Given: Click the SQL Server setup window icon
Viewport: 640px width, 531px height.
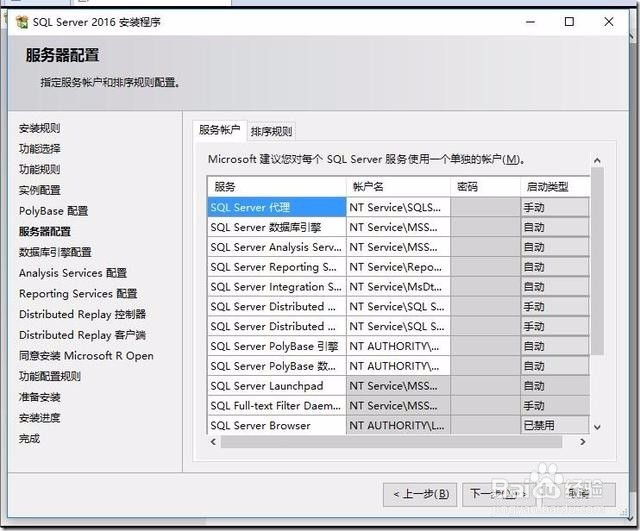Looking at the screenshot, I should (22, 22).
